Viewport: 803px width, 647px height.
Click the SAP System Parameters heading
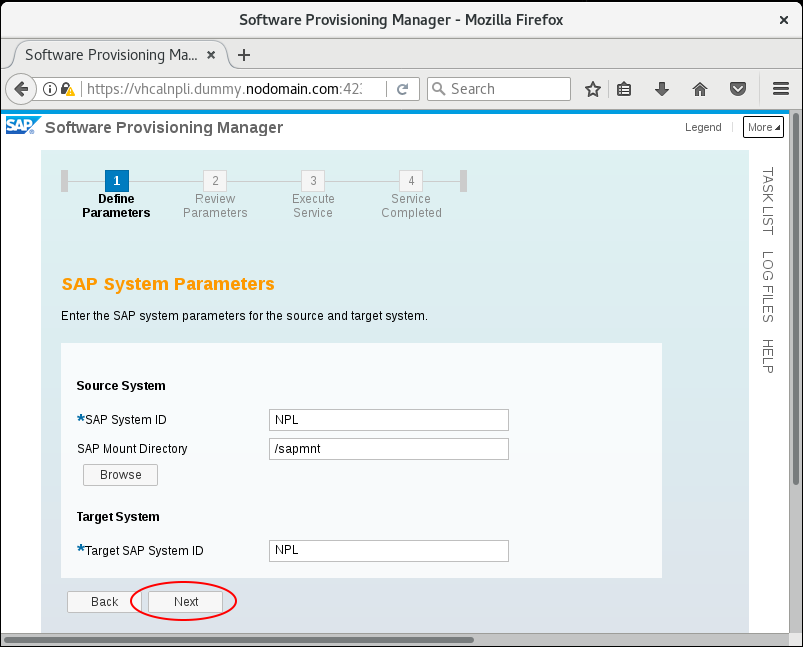(168, 284)
